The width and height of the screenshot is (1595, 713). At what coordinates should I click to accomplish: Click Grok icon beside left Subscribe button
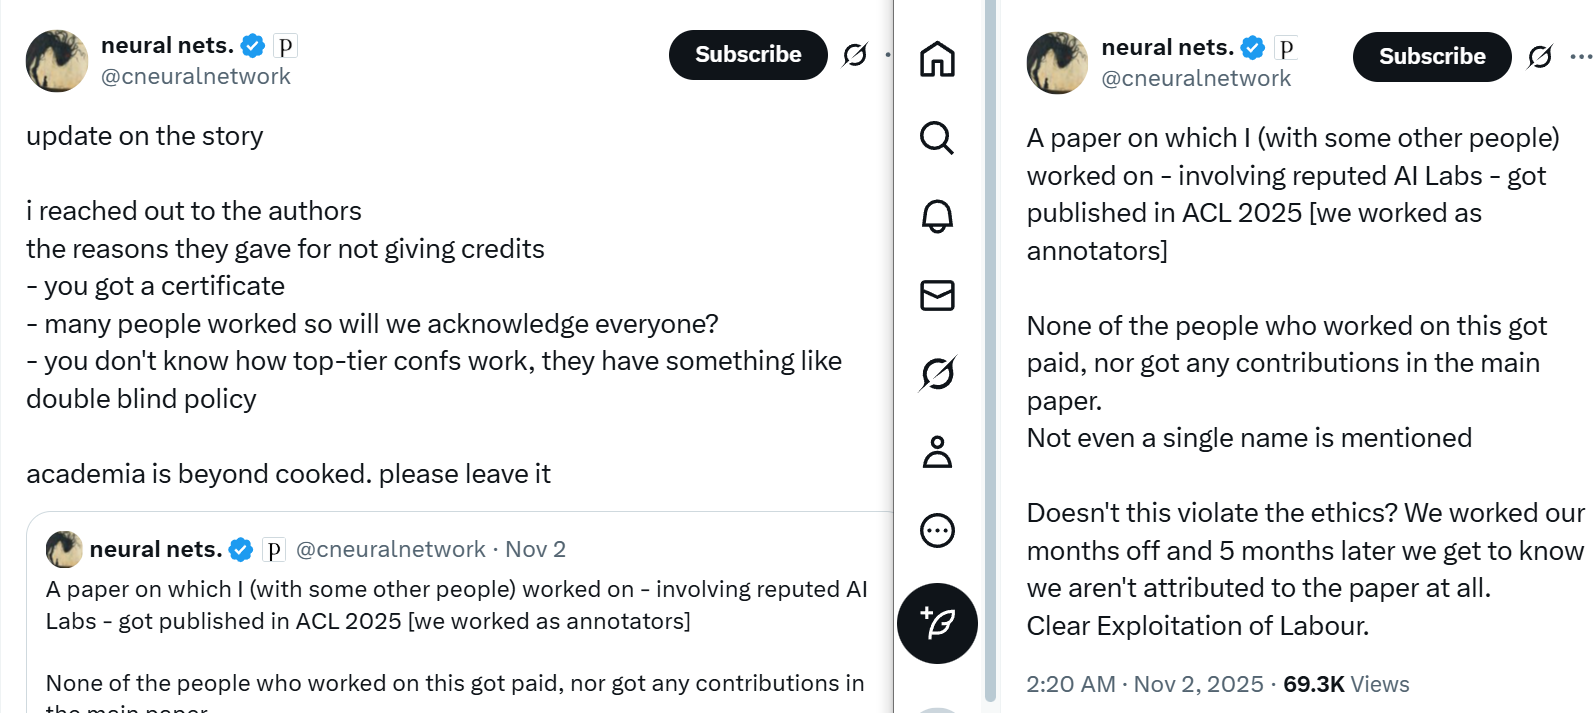tap(855, 55)
